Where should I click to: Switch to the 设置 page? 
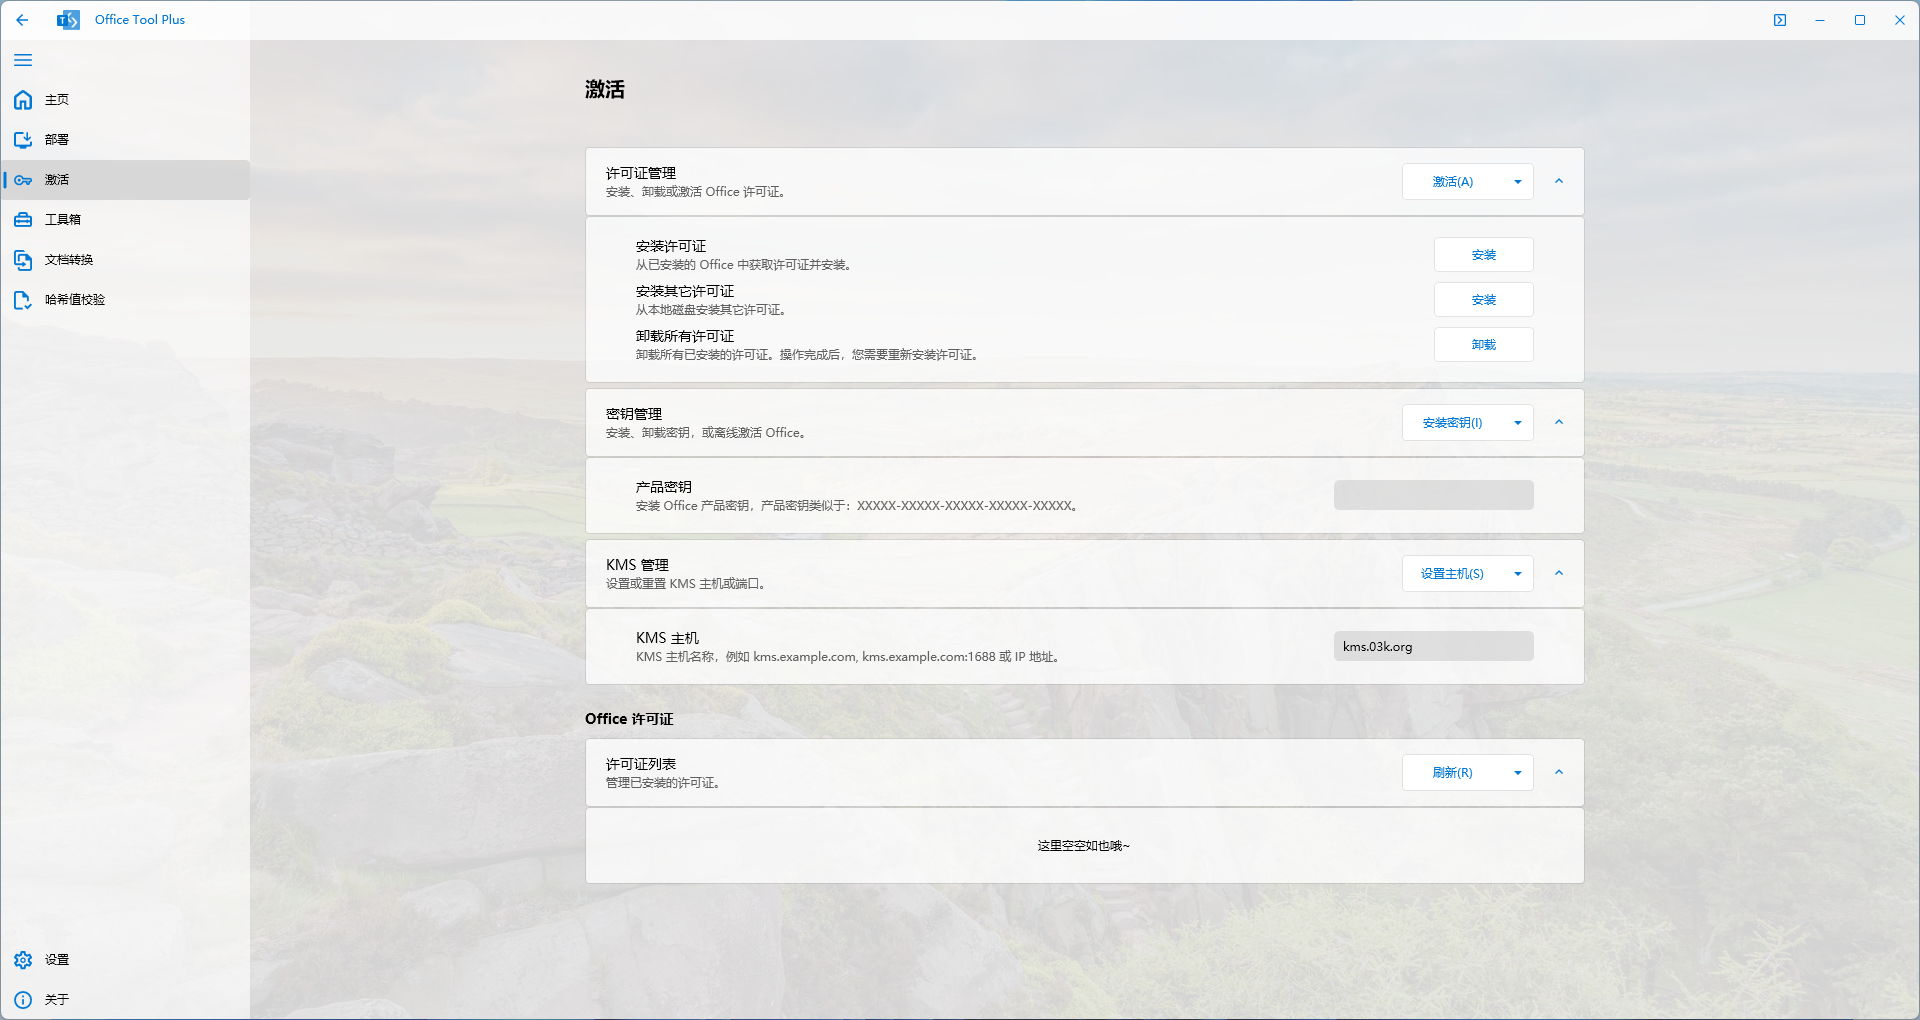tap(55, 959)
